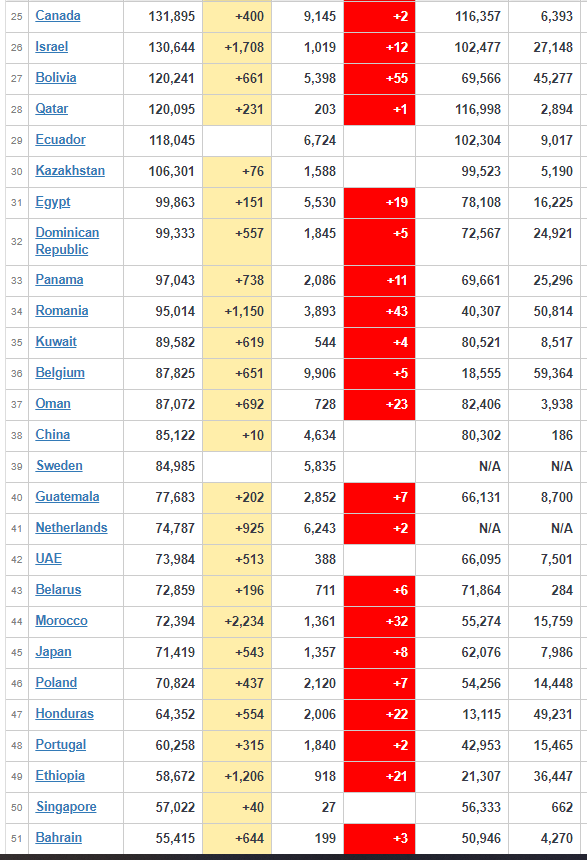This screenshot has height=860, width=587.
Task: Click the Morocco link
Action: (x=61, y=621)
